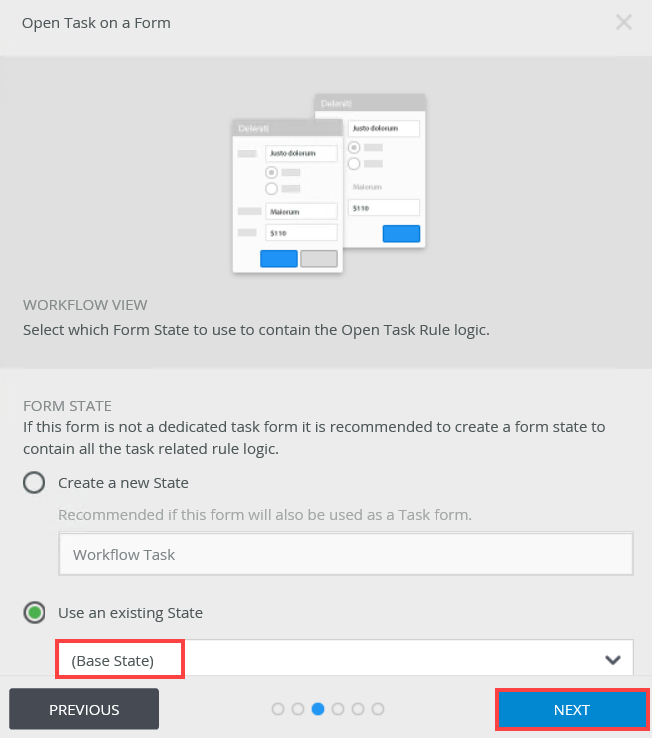The height and width of the screenshot is (738, 652).
Task: Click the NEXT button
Action: pos(572,709)
